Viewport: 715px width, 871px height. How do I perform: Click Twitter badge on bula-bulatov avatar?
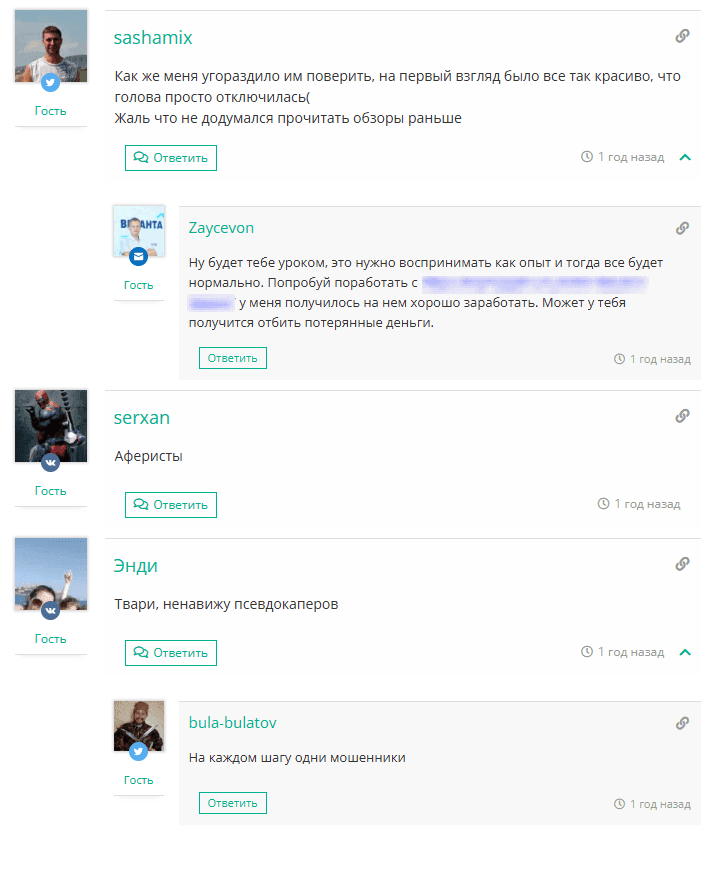click(138, 752)
